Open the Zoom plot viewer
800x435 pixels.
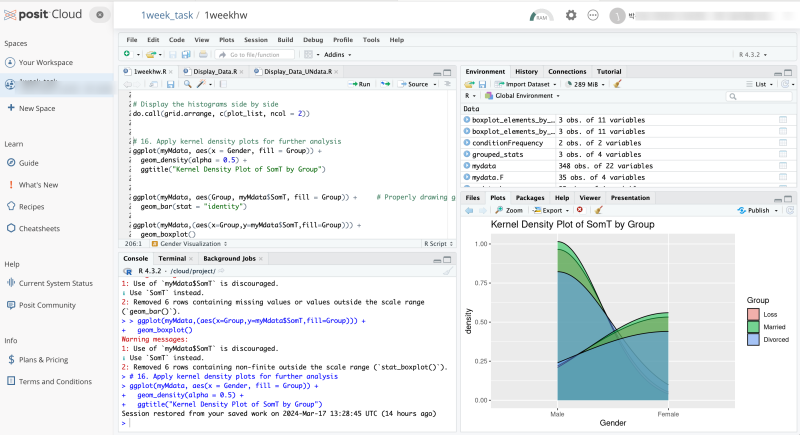509,210
